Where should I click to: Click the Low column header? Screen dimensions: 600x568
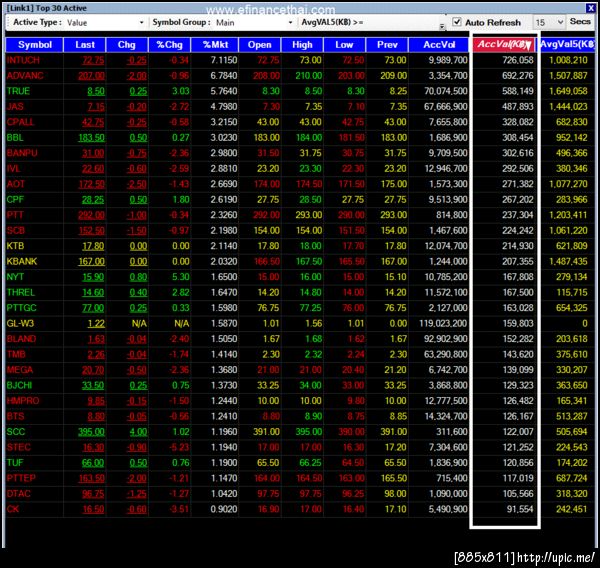coord(344,45)
